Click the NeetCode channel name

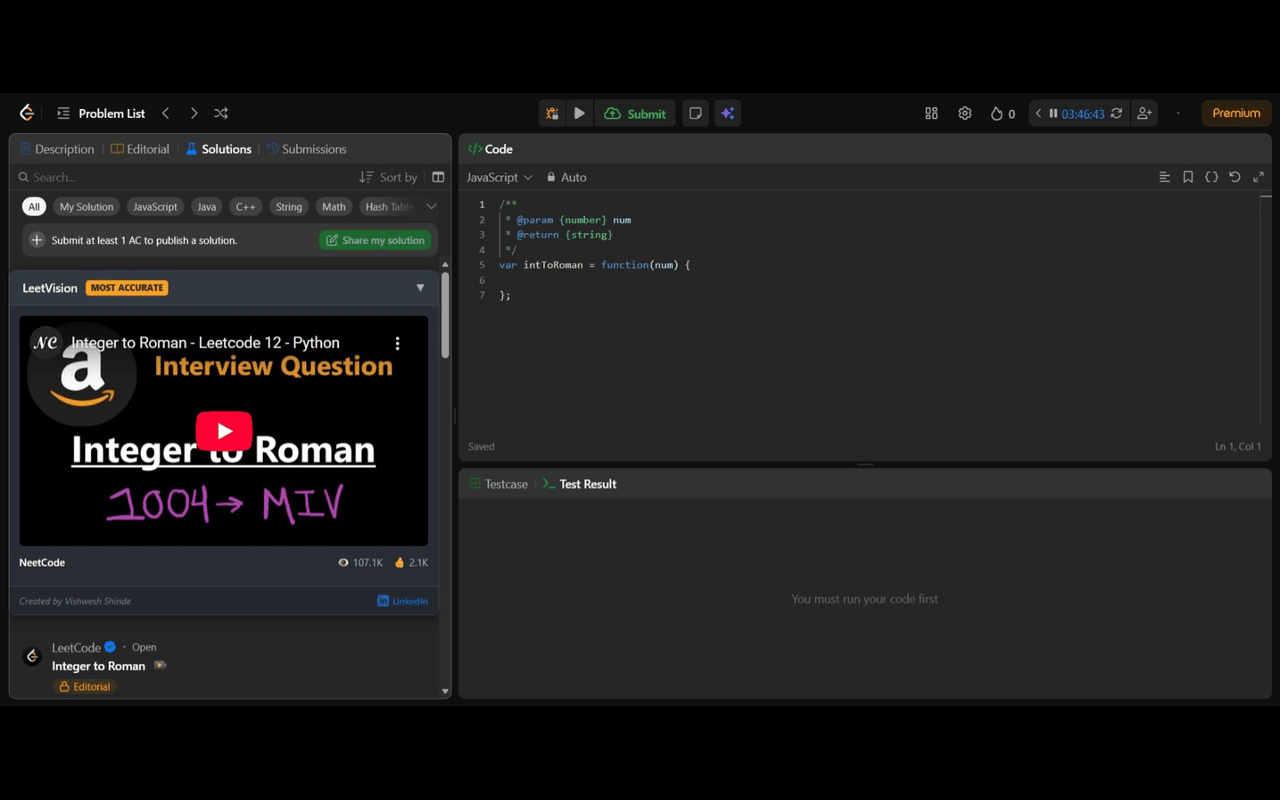click(x=42, y=563)
